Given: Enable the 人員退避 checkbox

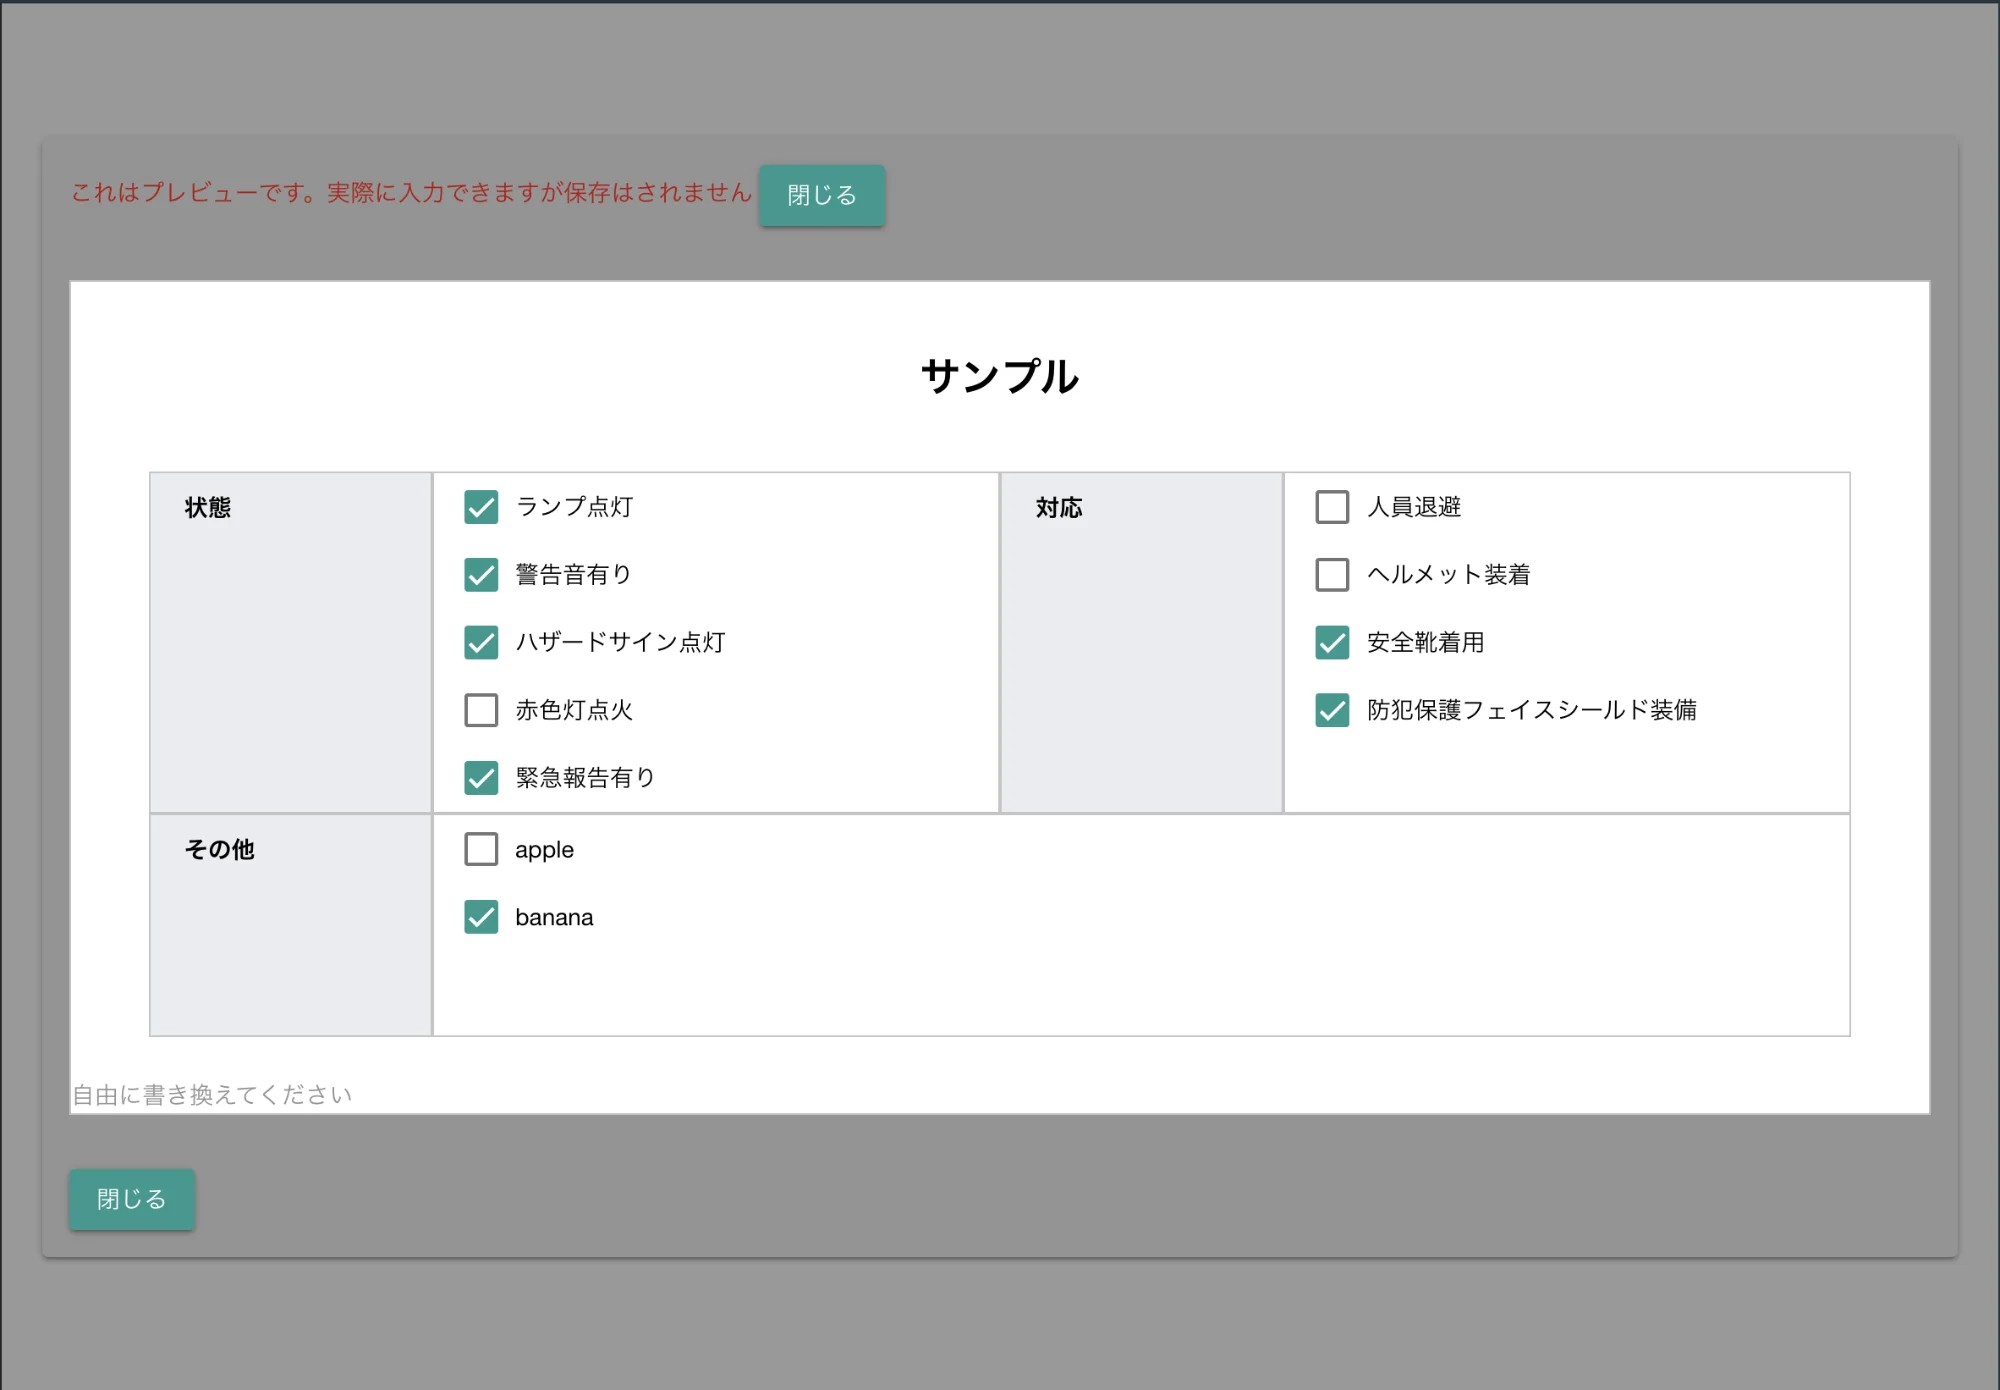Looking at the screenshot, I should (x=1332, y=508).
